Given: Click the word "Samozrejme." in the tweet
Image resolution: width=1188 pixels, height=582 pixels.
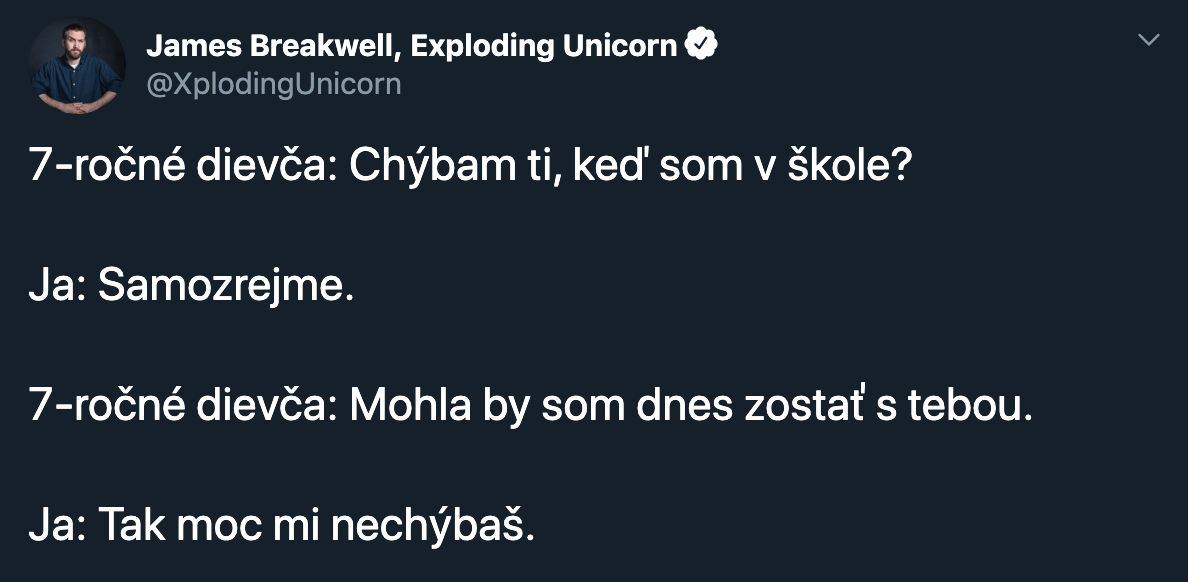Looking at the screenshot, I should tap(226, 288).
